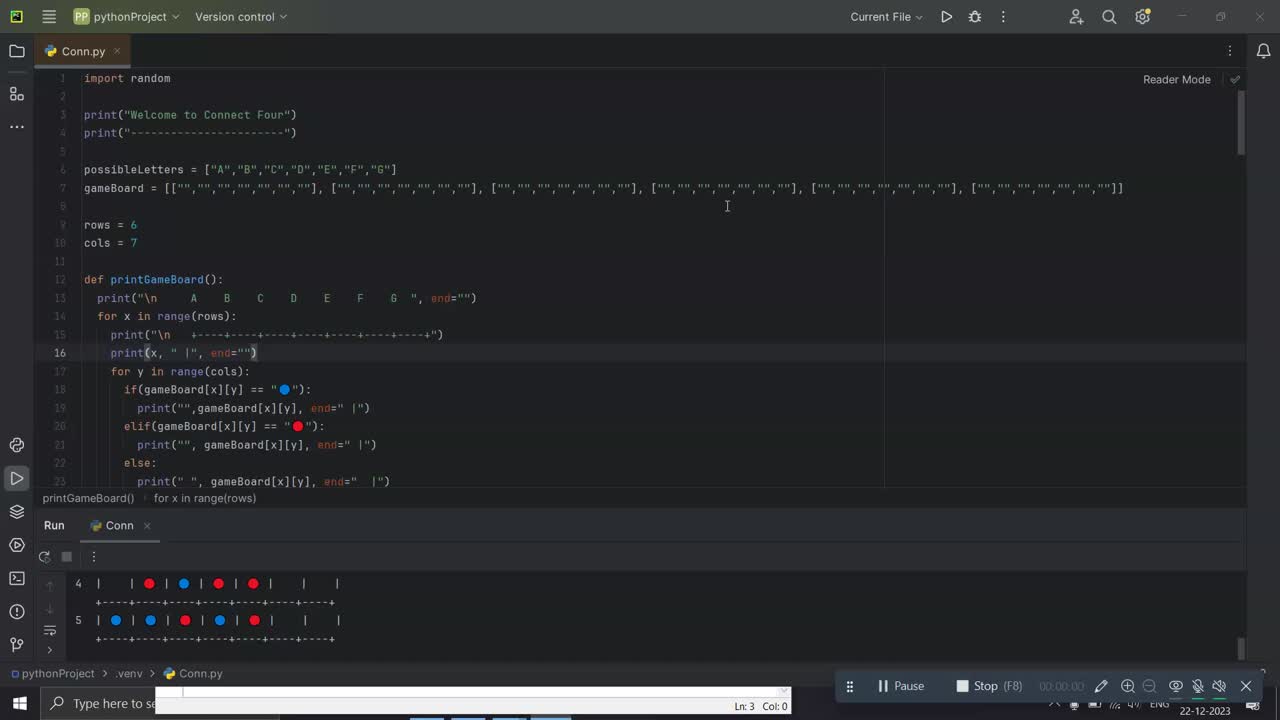
Task: Click 'for x in range(rows)' breadcrumb
Action: tap(205, 498)
